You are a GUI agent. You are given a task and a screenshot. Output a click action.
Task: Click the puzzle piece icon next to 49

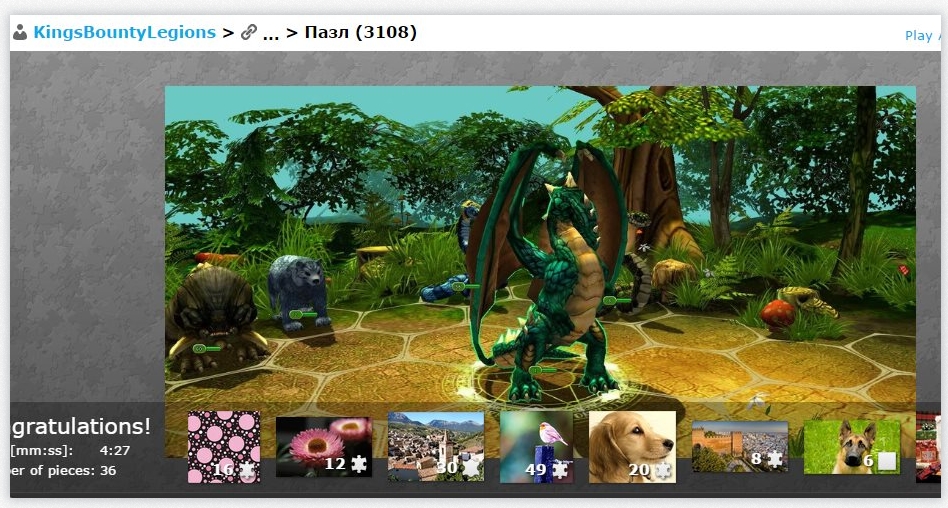[559, 469]
